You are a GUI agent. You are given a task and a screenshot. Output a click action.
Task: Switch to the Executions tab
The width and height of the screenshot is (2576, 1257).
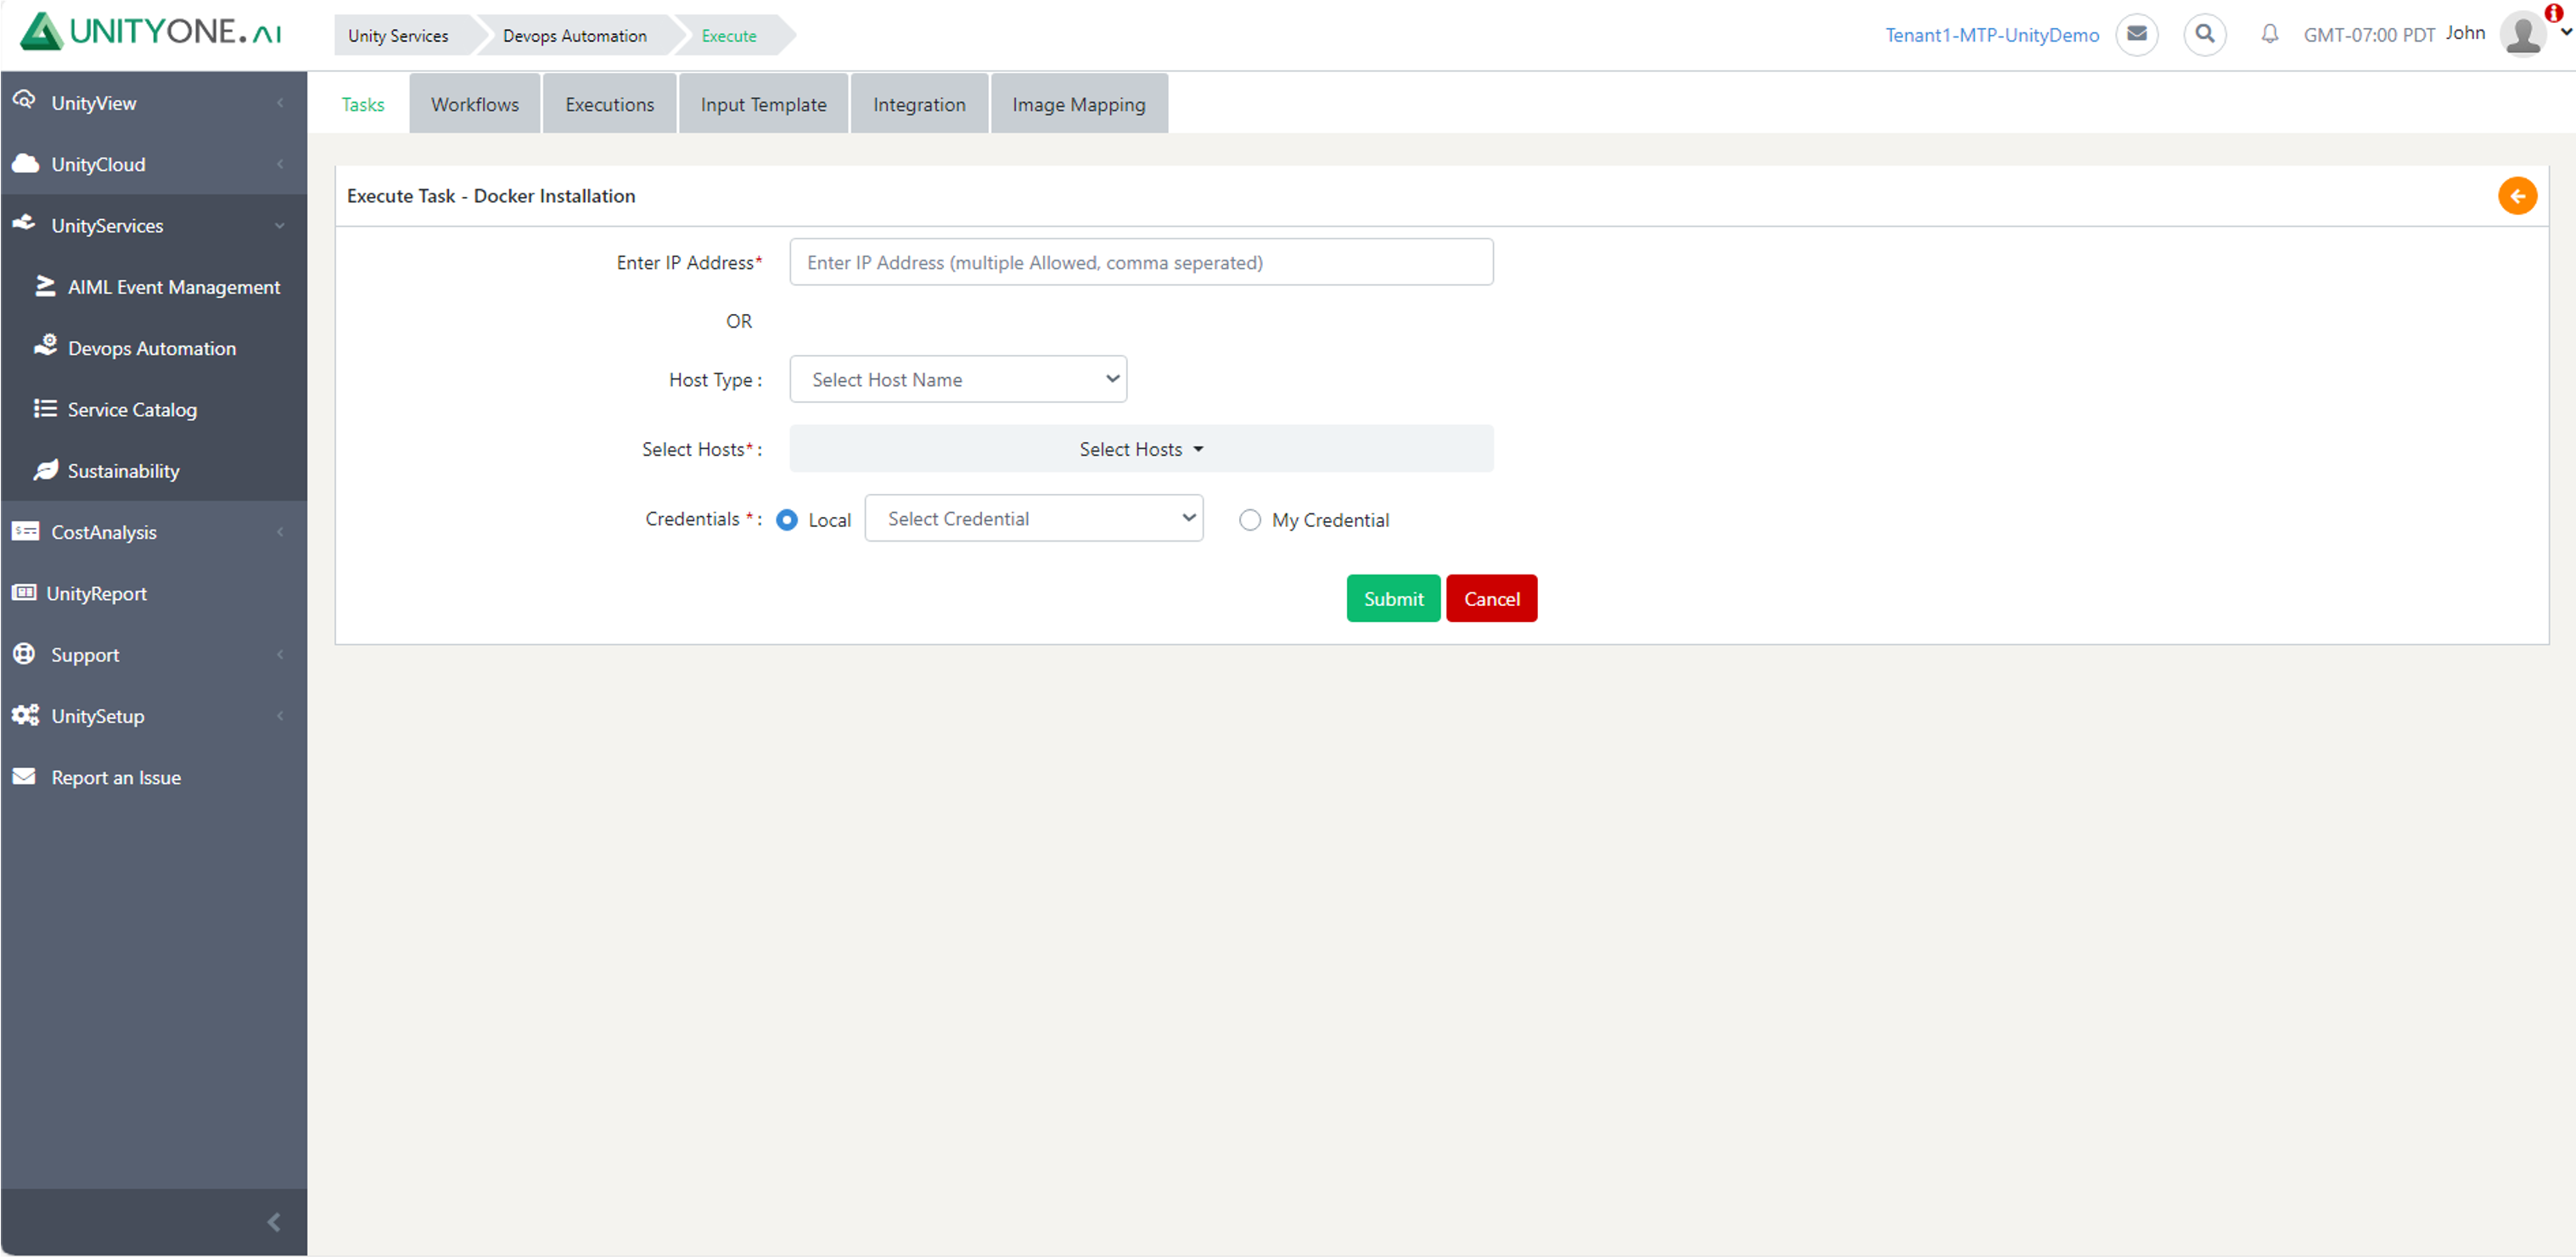(609, 104)
